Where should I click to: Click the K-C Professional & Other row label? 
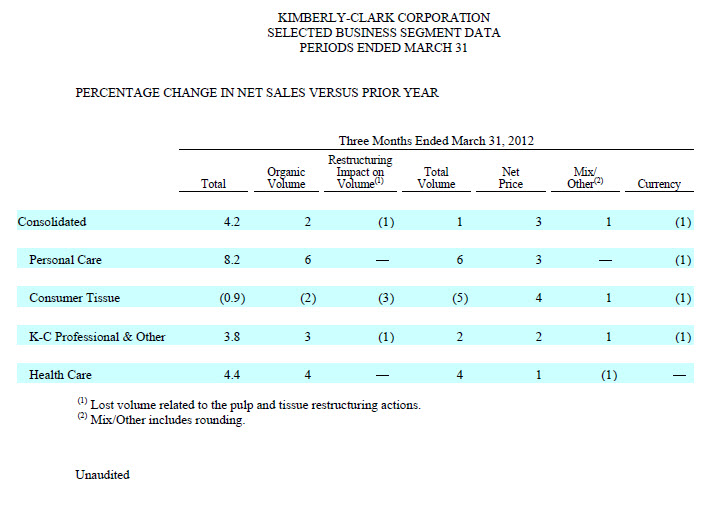pos(97,337)
